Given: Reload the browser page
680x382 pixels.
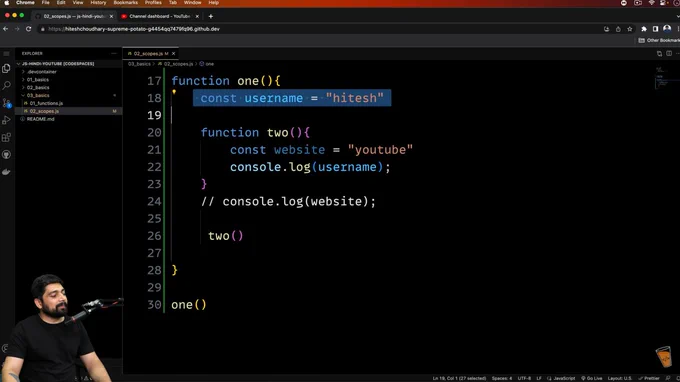Looking at the screenshot, I should click(29, 29).
